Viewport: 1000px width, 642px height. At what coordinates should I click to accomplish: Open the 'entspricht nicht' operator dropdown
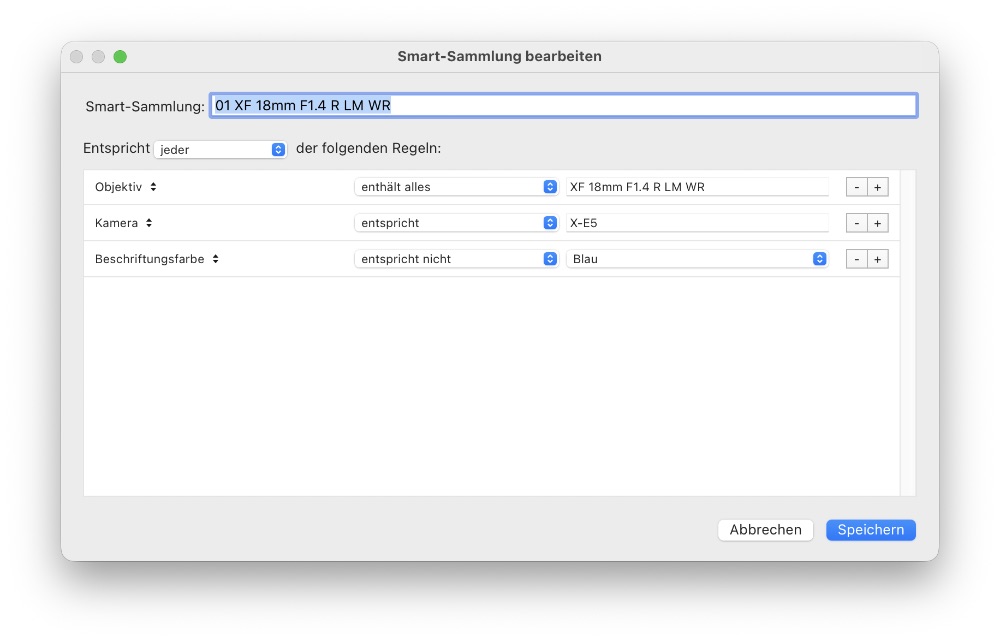(x=456, y=259)
